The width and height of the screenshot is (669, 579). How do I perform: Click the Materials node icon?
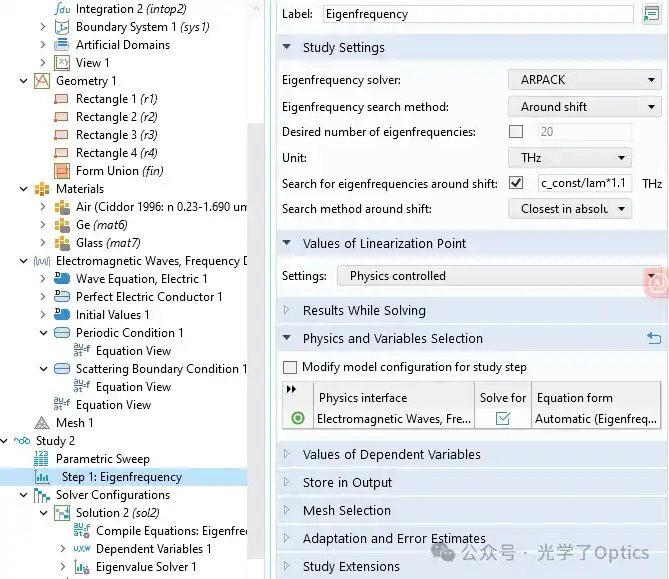point(42,189)
